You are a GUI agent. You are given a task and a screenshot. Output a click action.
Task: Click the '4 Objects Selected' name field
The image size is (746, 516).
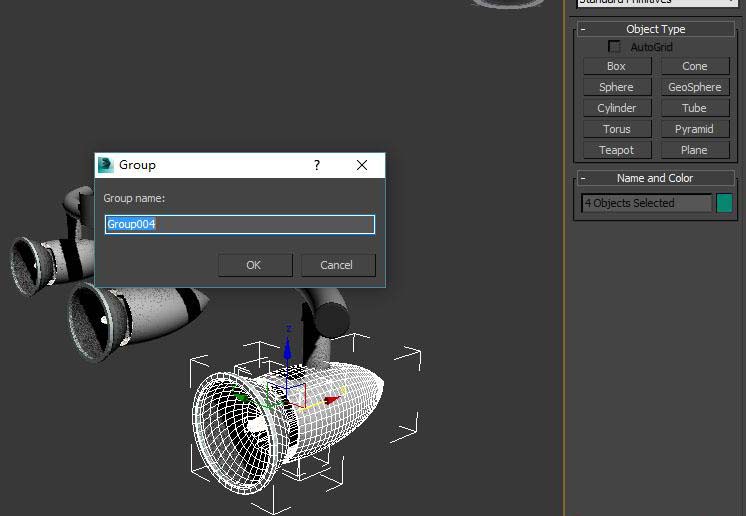647,203
